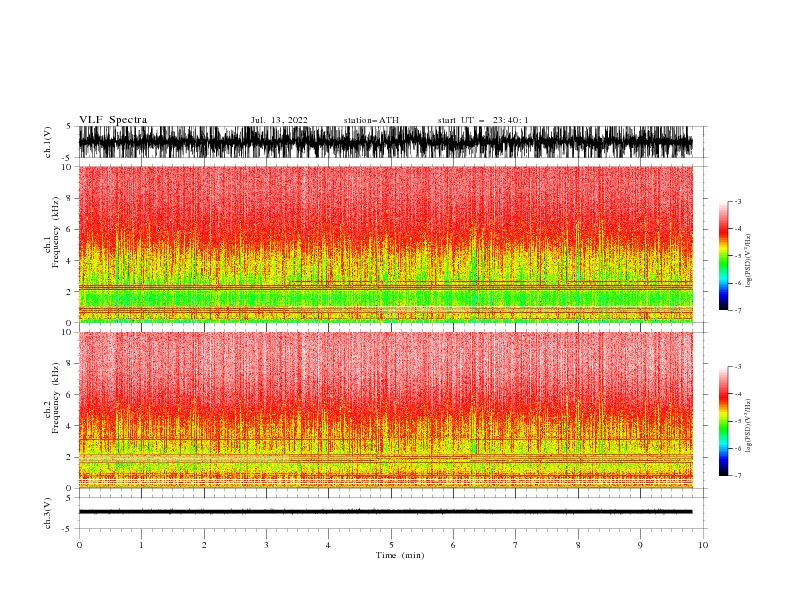The image size is (792, 612).
Task: Click the time axis tick label "8"
Action: click(x=578, y=545)
